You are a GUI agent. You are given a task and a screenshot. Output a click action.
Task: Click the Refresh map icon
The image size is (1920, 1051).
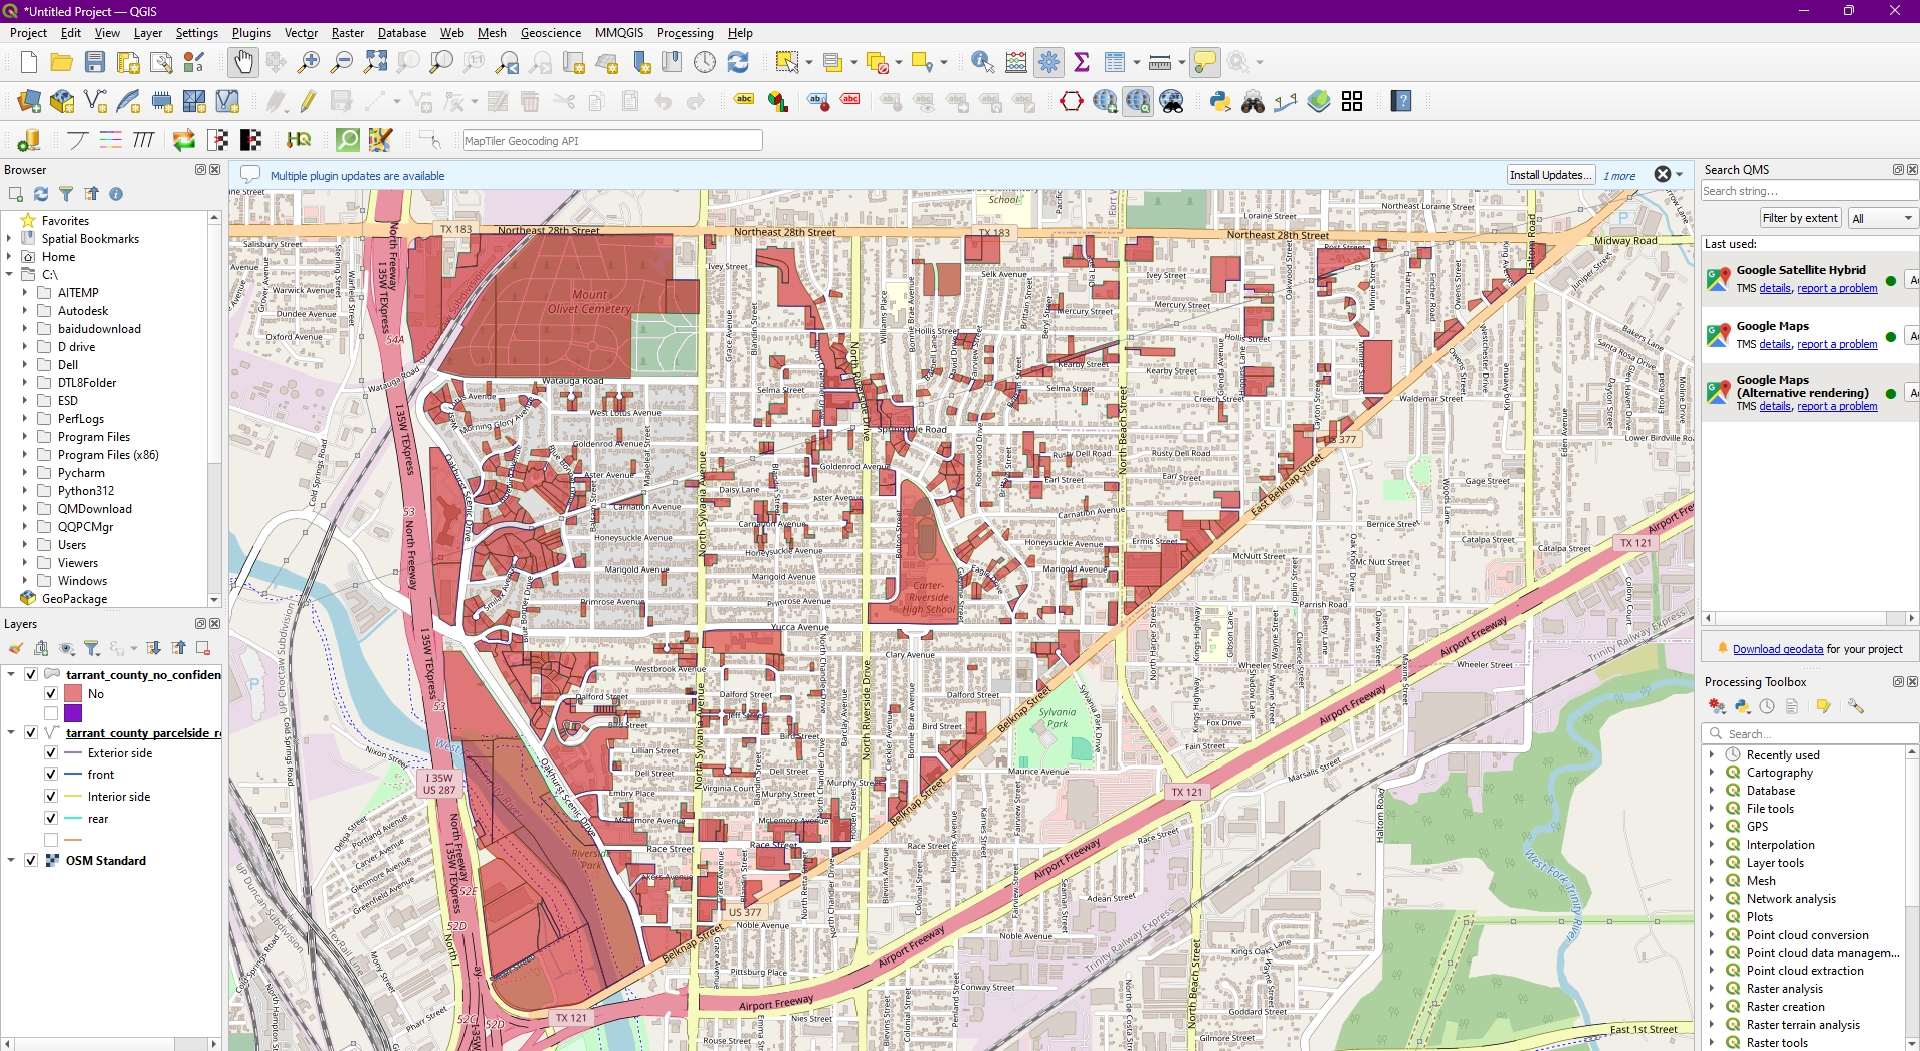[x=738, y=62]
